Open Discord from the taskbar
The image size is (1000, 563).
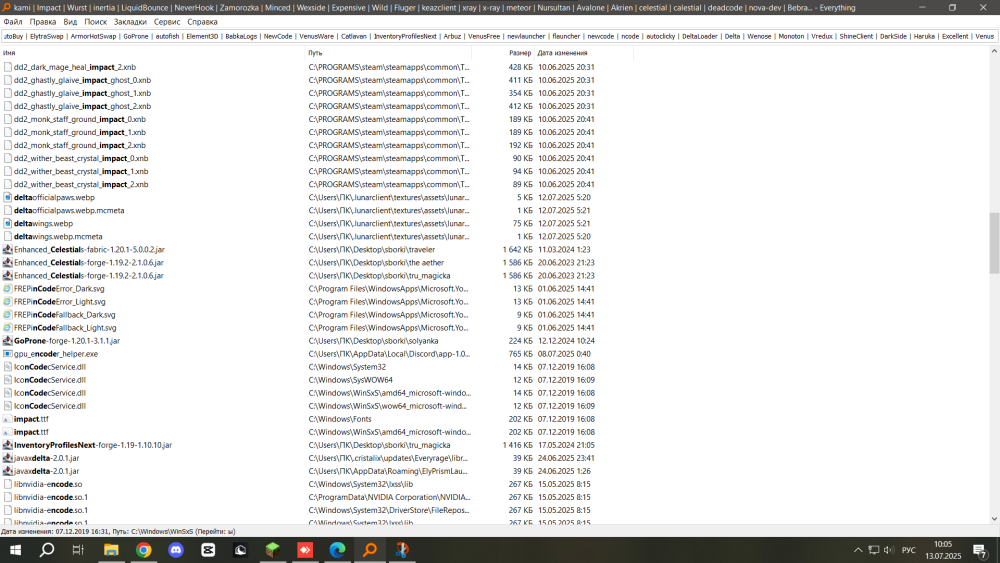[x=176, y=550]
